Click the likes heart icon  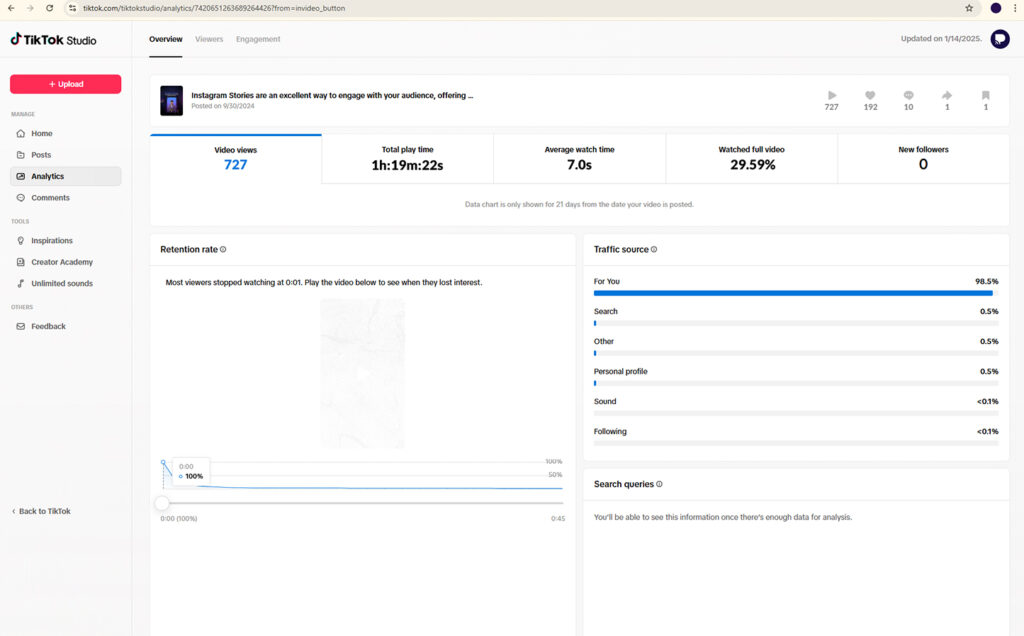[870, 96]
